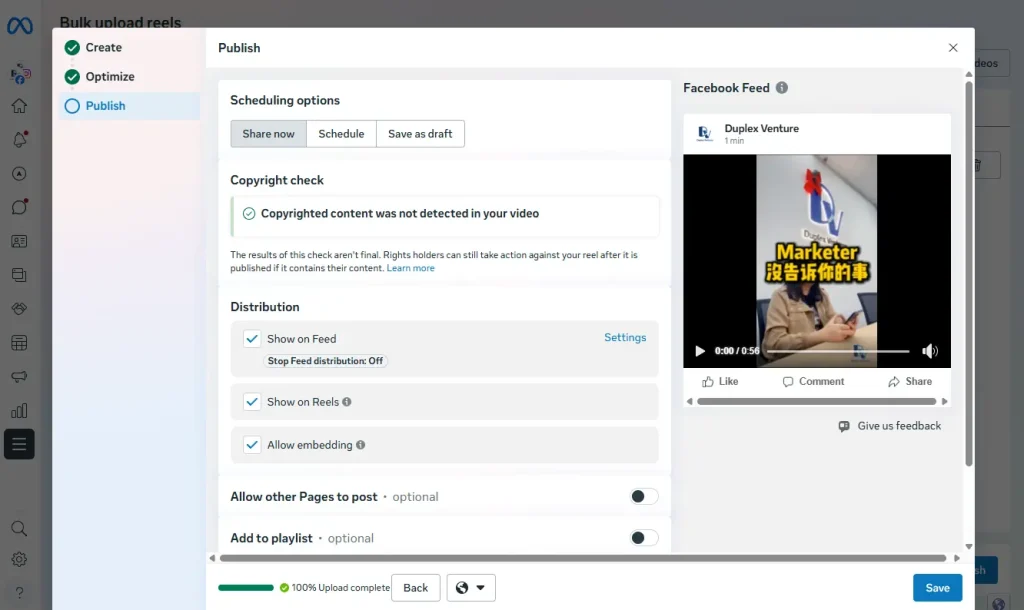Click the Save button
The width and height of the screenshot is (1024, 610).
(936, 587)
